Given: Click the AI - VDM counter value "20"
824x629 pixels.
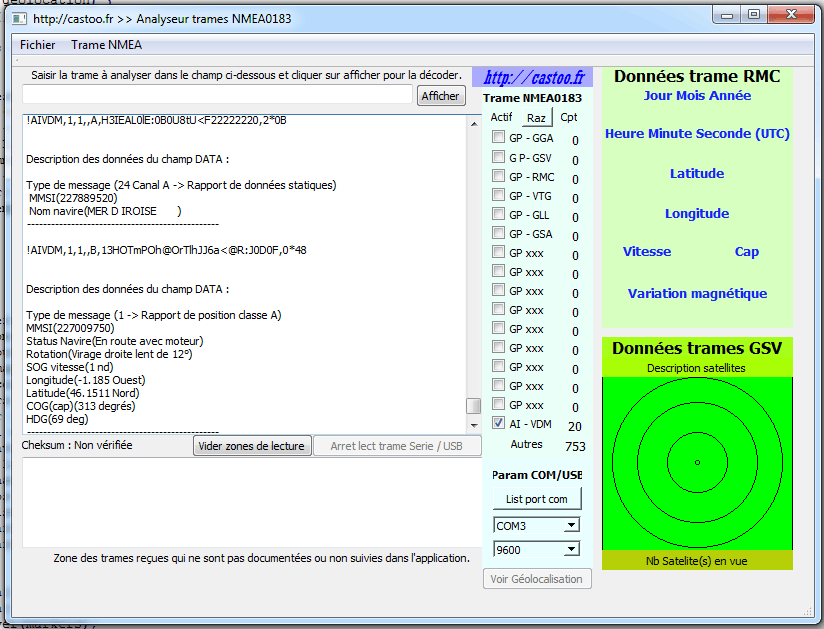Looking at the screenshot, I should [575, 427].
